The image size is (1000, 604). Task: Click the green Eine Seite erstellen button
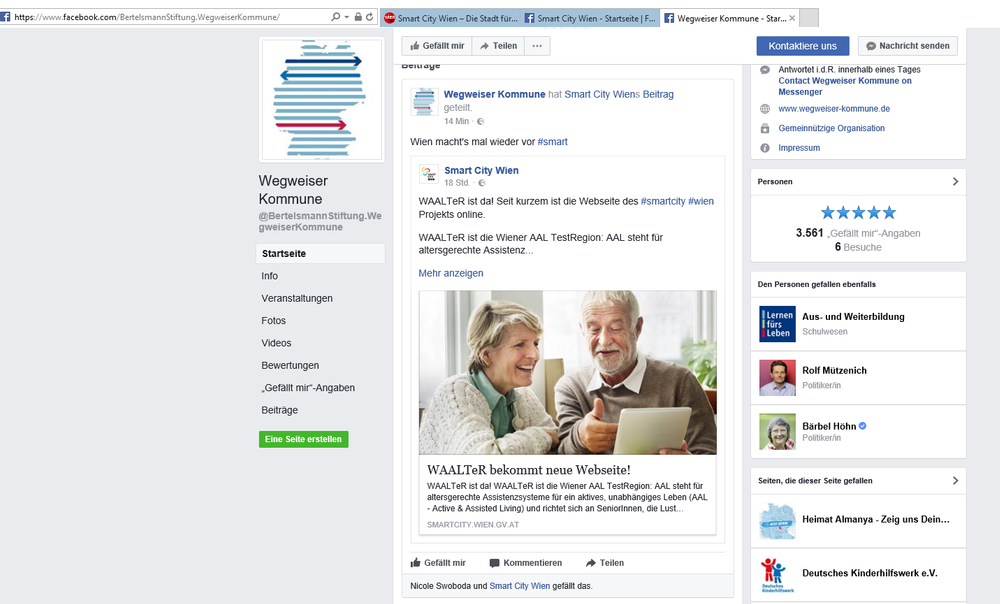click(x=304, y=439)
